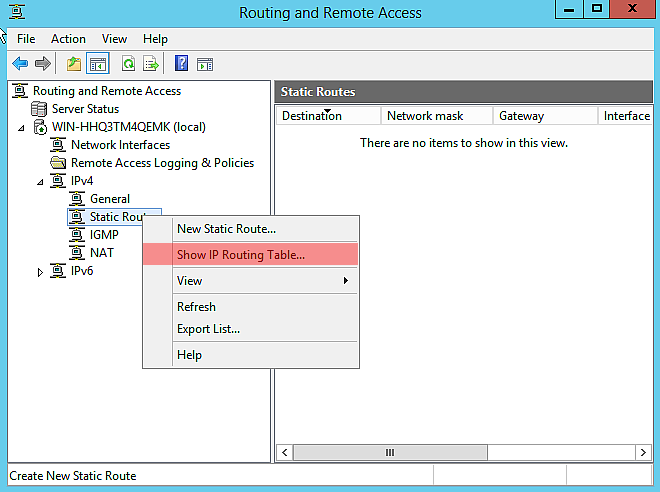Click the Export List toolbar icon
Viewport: 660px width, 492px height.
(151, 64)
